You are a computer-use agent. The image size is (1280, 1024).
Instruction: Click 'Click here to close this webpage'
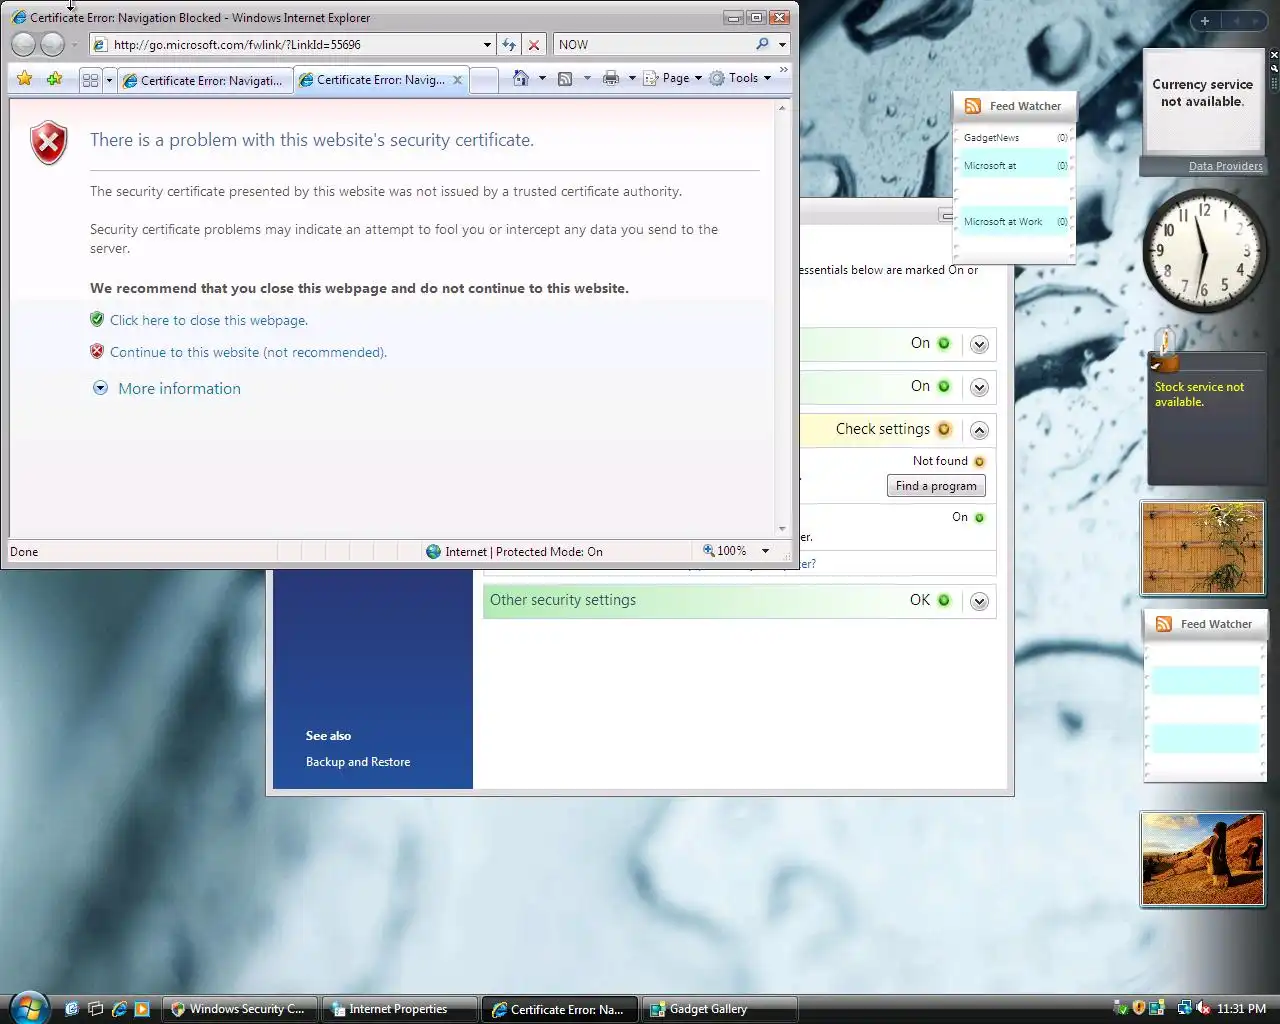pyautogui.click(x=209, y=320)
